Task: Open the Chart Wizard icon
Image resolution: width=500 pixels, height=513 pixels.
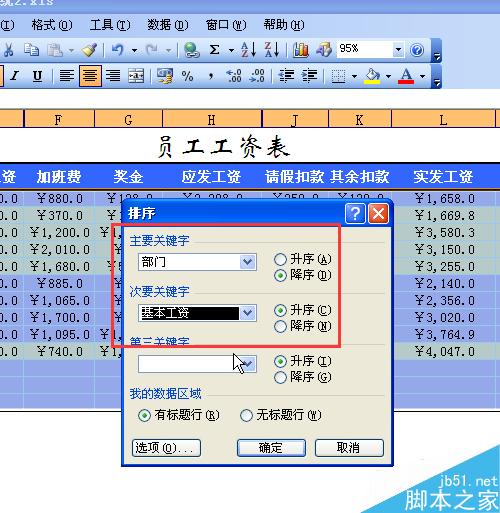Action: click(x=301, y=50)
